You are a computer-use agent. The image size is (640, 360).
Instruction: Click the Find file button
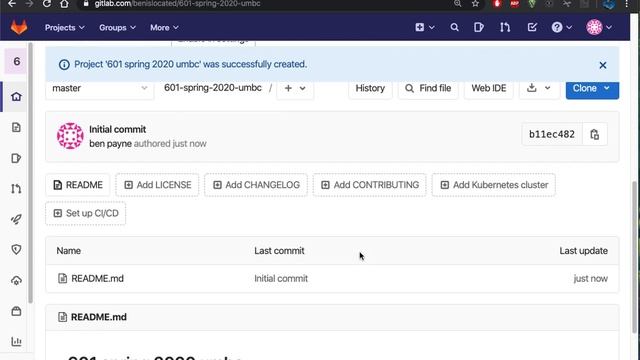pos(428,88)
